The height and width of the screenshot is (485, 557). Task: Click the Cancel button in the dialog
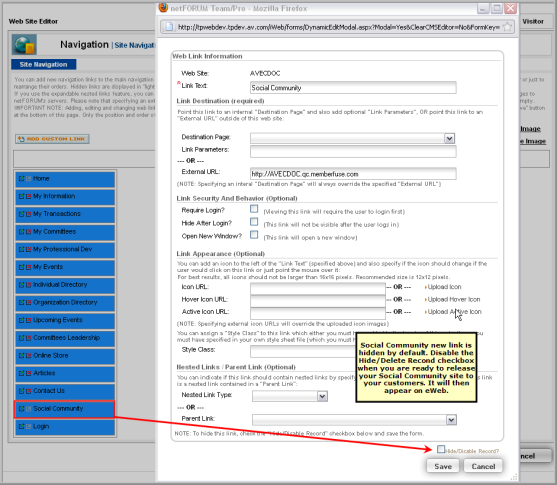[x=483, y=466]
